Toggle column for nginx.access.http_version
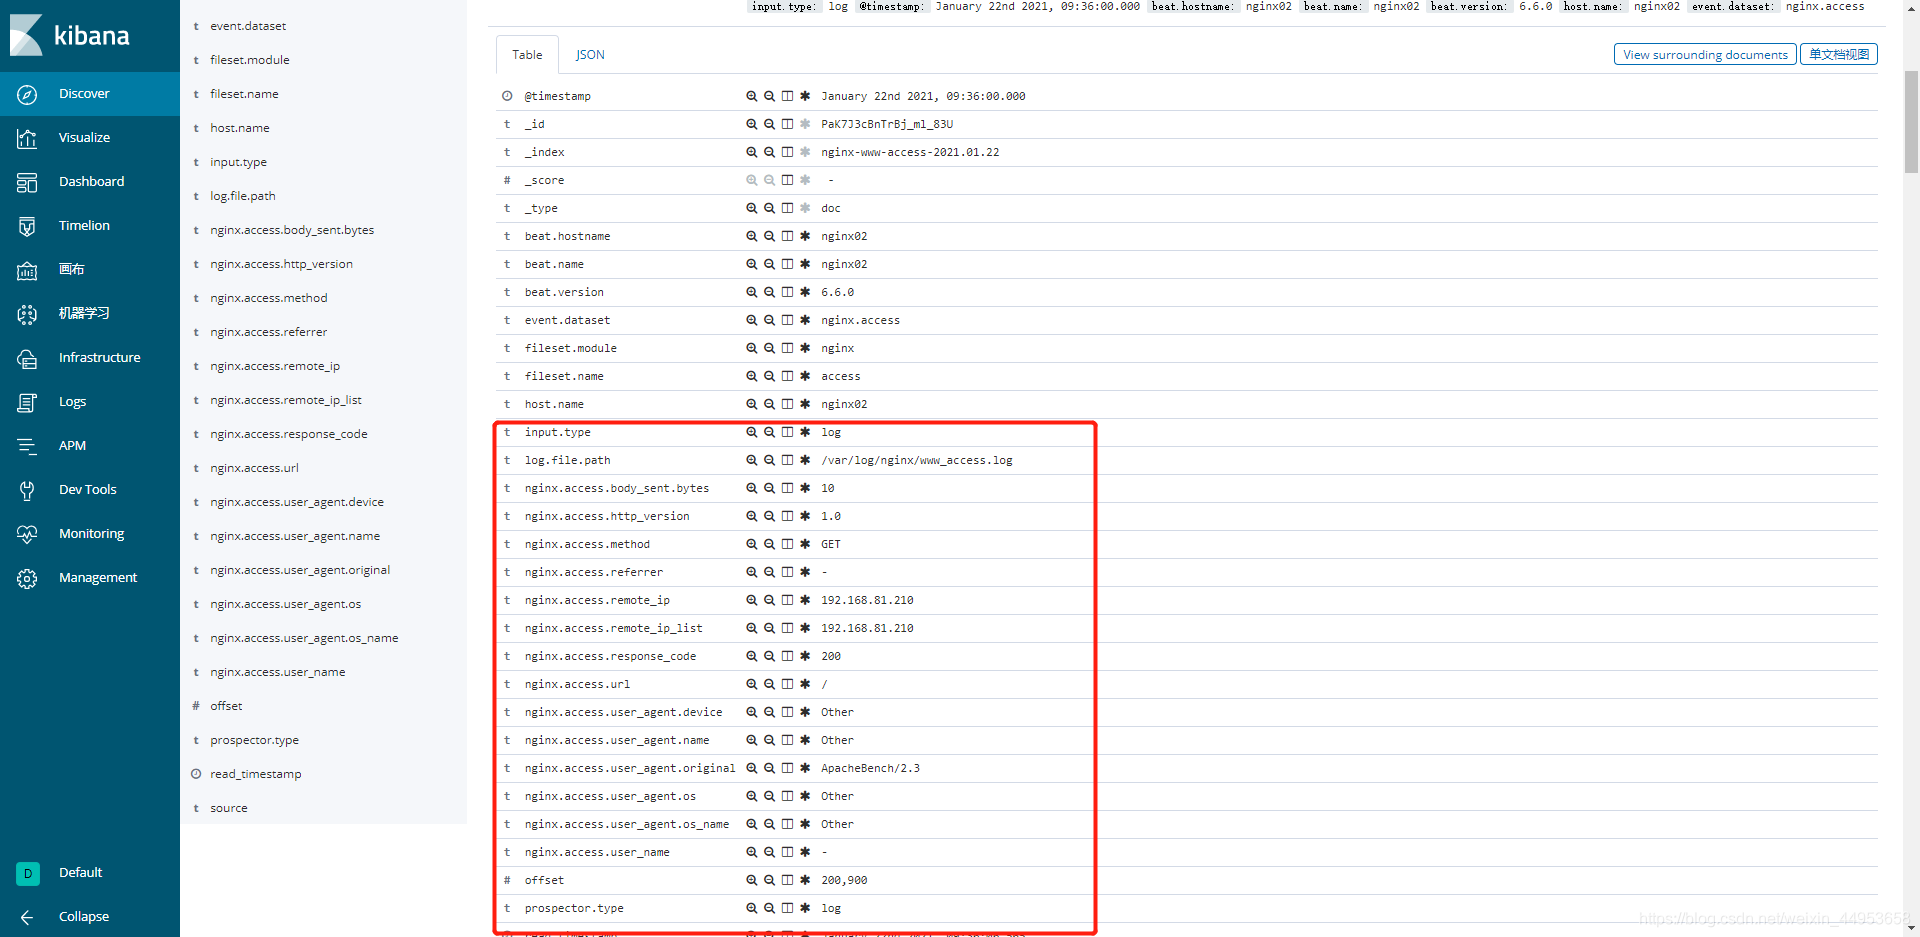The image size is (1920, 937). (787, 516)
